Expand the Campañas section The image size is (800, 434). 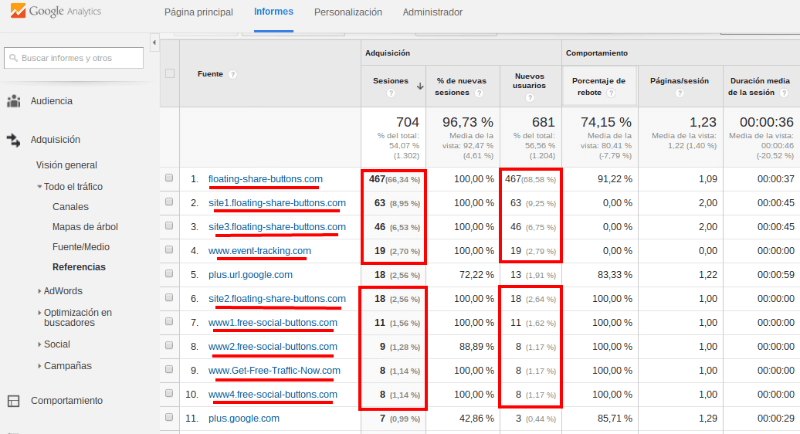point(39,366)
